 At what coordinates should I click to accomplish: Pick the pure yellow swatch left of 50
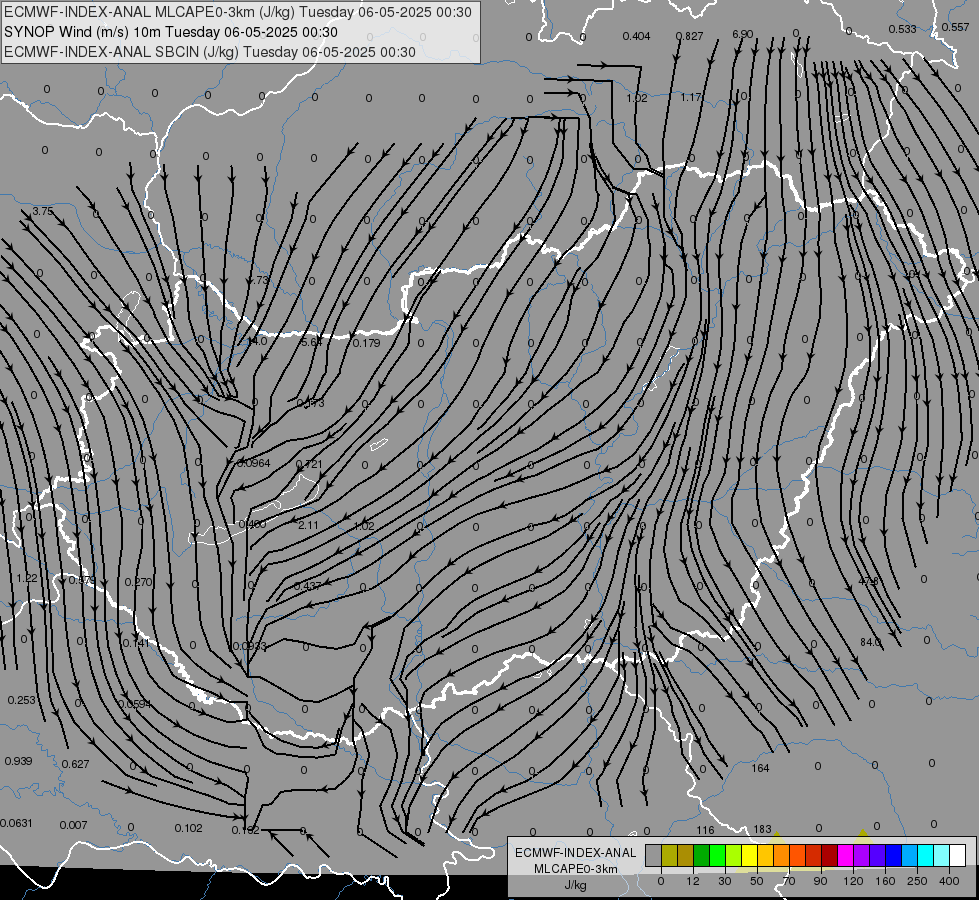pos(750,855)
